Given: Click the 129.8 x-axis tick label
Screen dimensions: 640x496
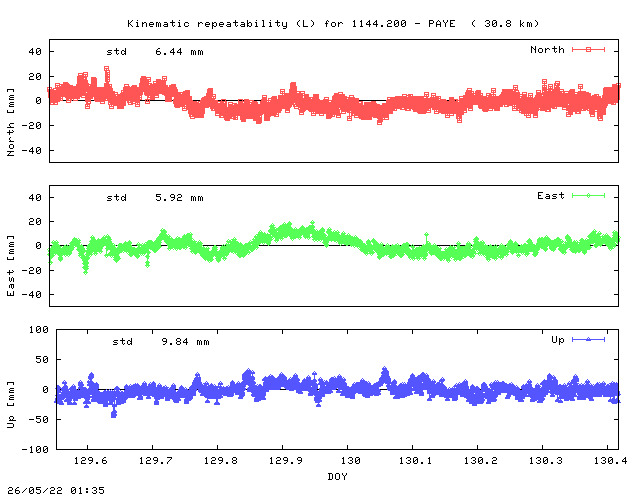Looking at the screenshot, I should pyautogui.click(x=220, y=461).
